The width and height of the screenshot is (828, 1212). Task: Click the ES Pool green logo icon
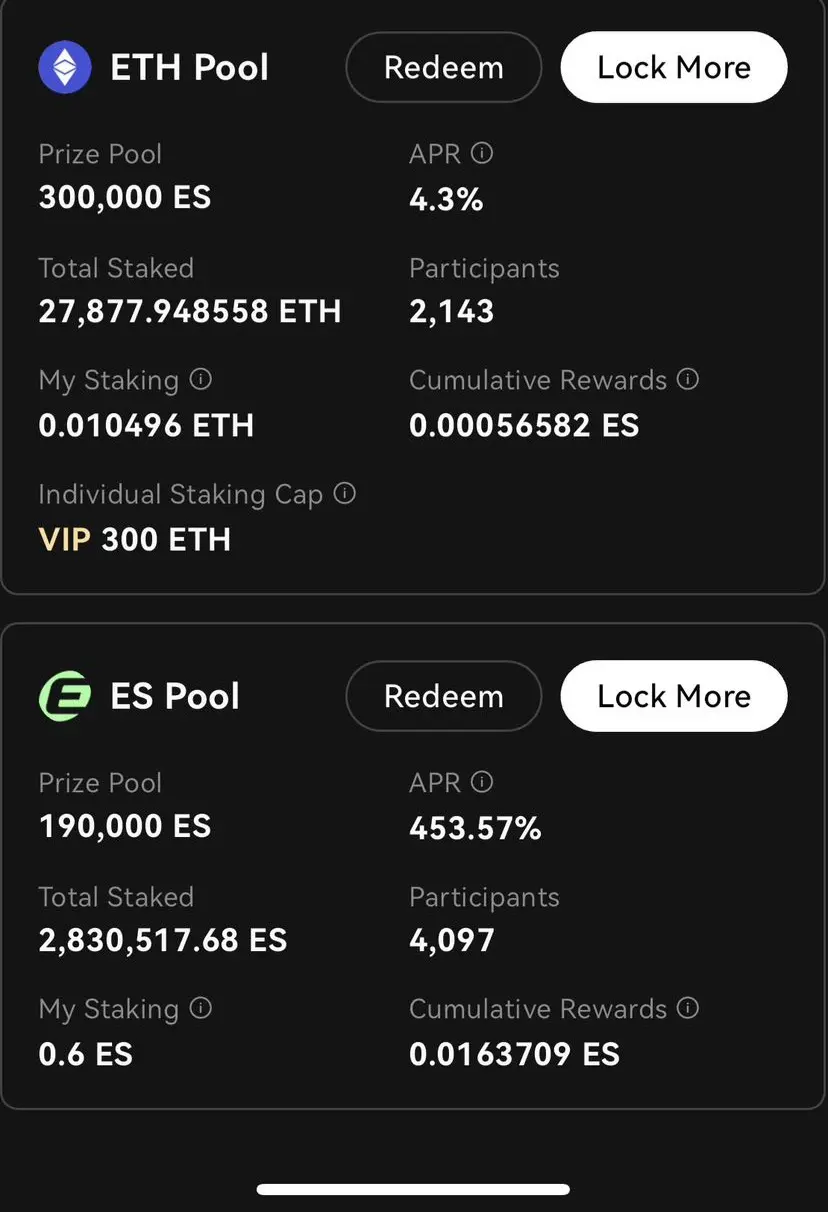point(65,696)
